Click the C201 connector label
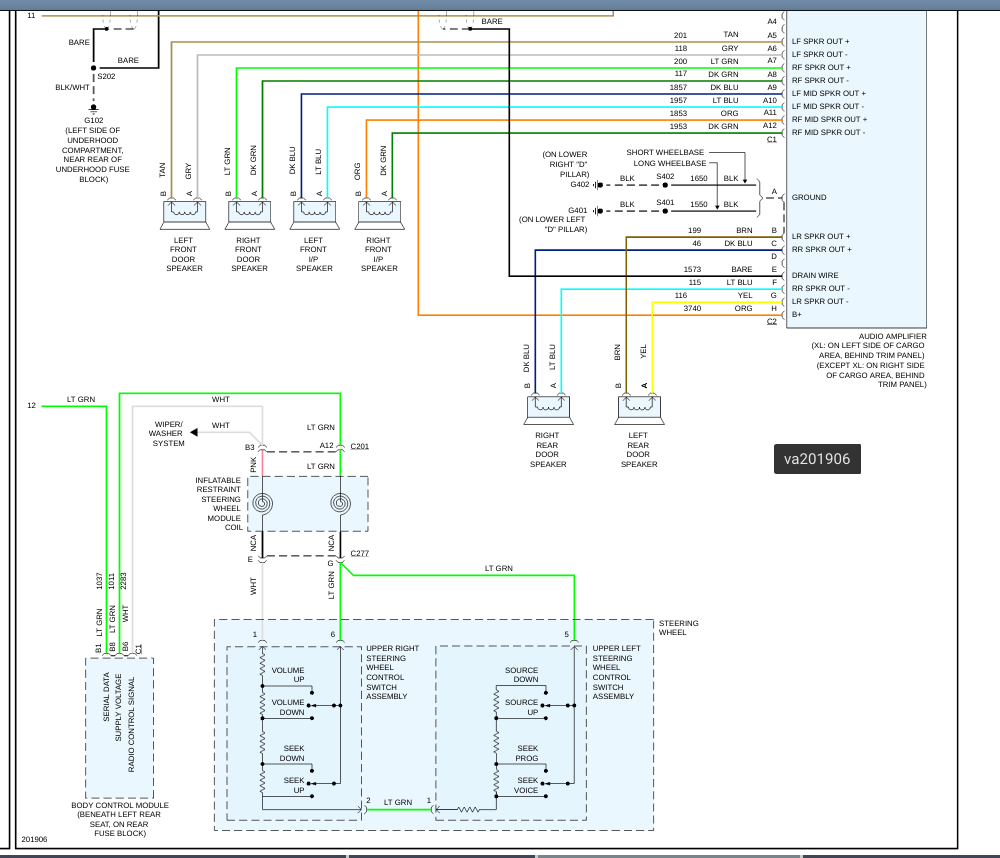1000x858 pixels. click(x=360, y=446)
